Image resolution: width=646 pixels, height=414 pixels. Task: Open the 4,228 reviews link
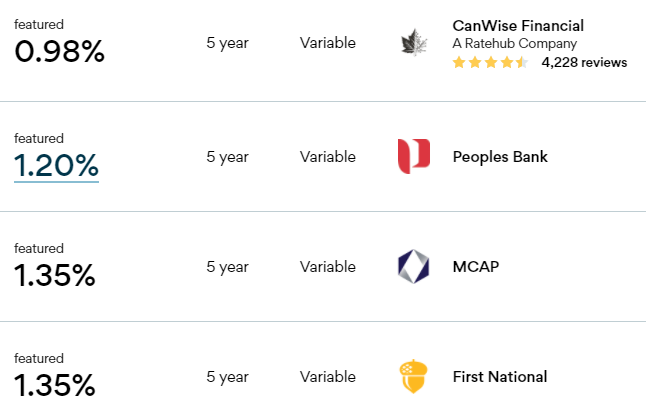(x=584, y=63)
